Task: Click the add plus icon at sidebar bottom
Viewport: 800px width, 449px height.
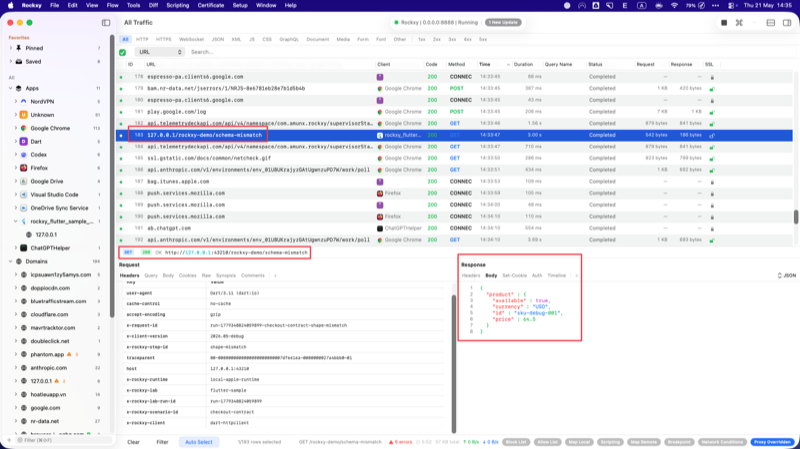Action: pyautogui.click(x=9, y=440)
